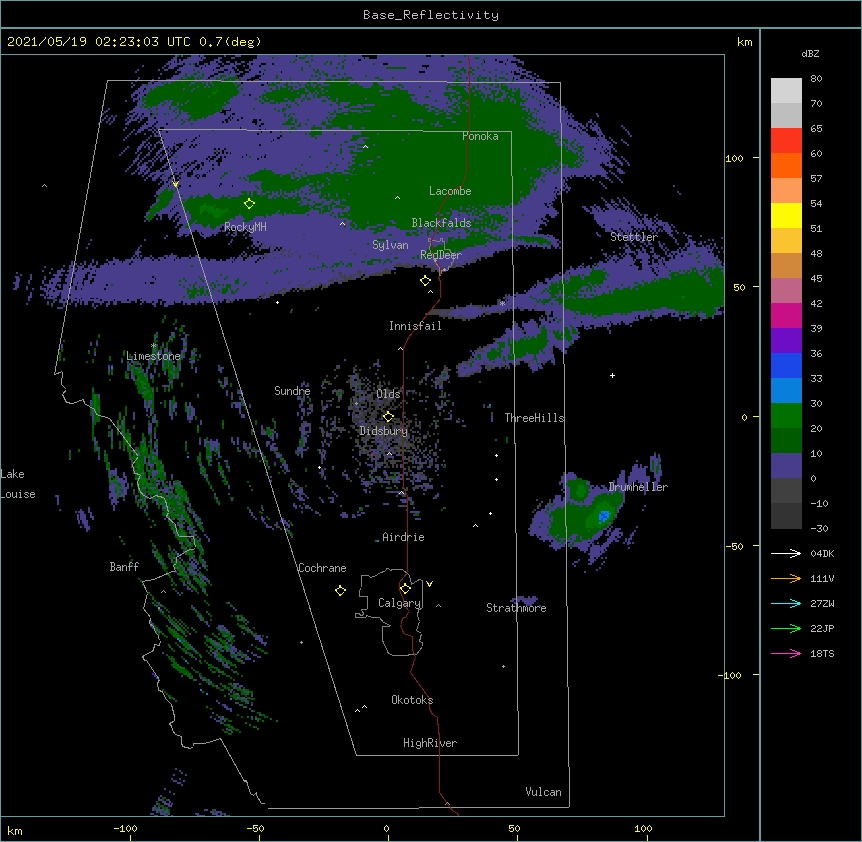Click the 18TS legend text

[x=822, y=653]
